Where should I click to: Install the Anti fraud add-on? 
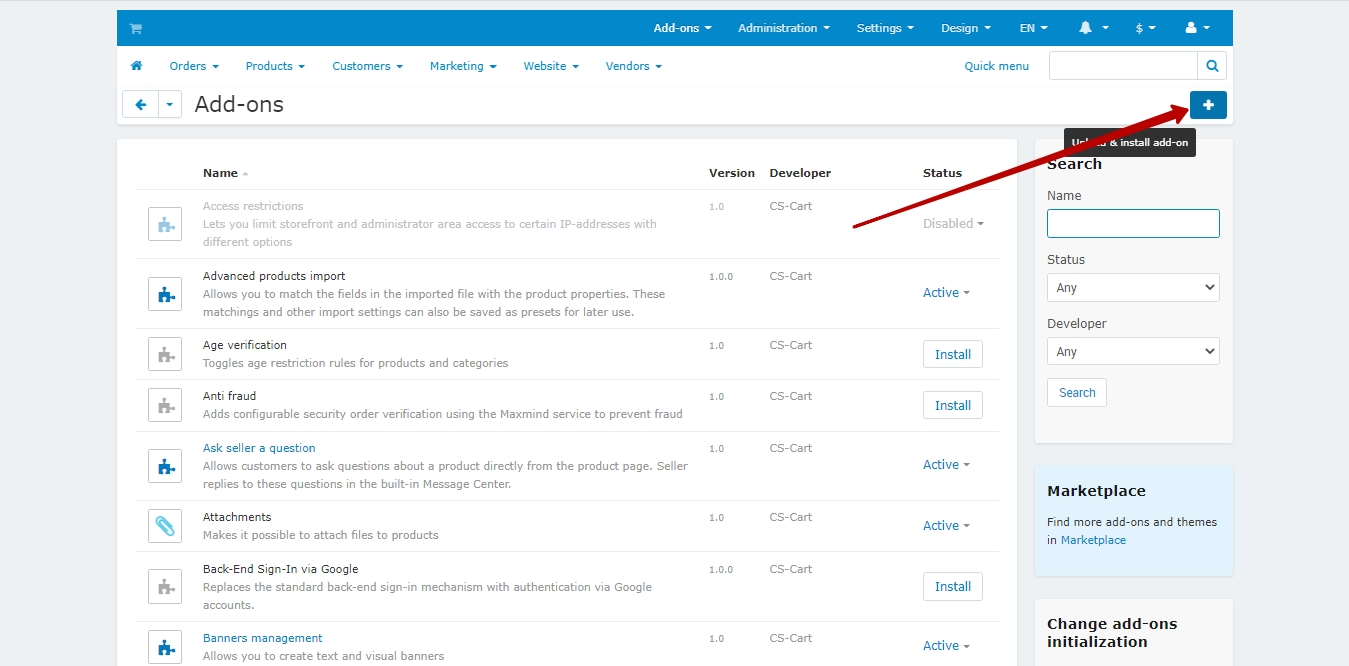953,405
